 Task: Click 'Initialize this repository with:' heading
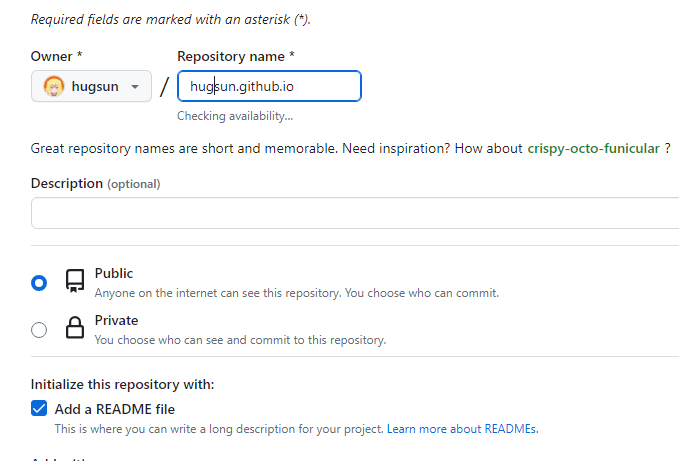click(122, 384)
